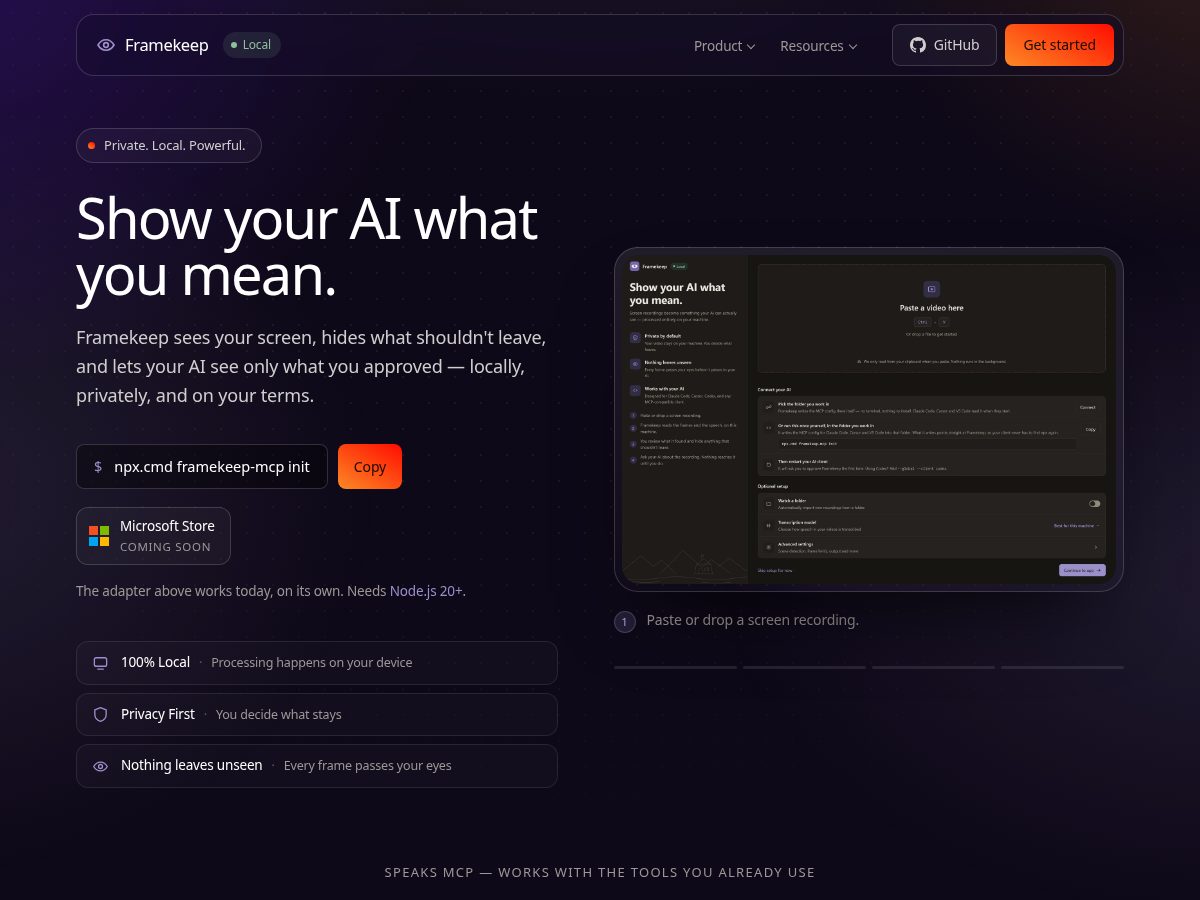This screenshot has height=900, width=1200.
Task: Jump to the first slideshow progress segment
Action: [675, 667]
